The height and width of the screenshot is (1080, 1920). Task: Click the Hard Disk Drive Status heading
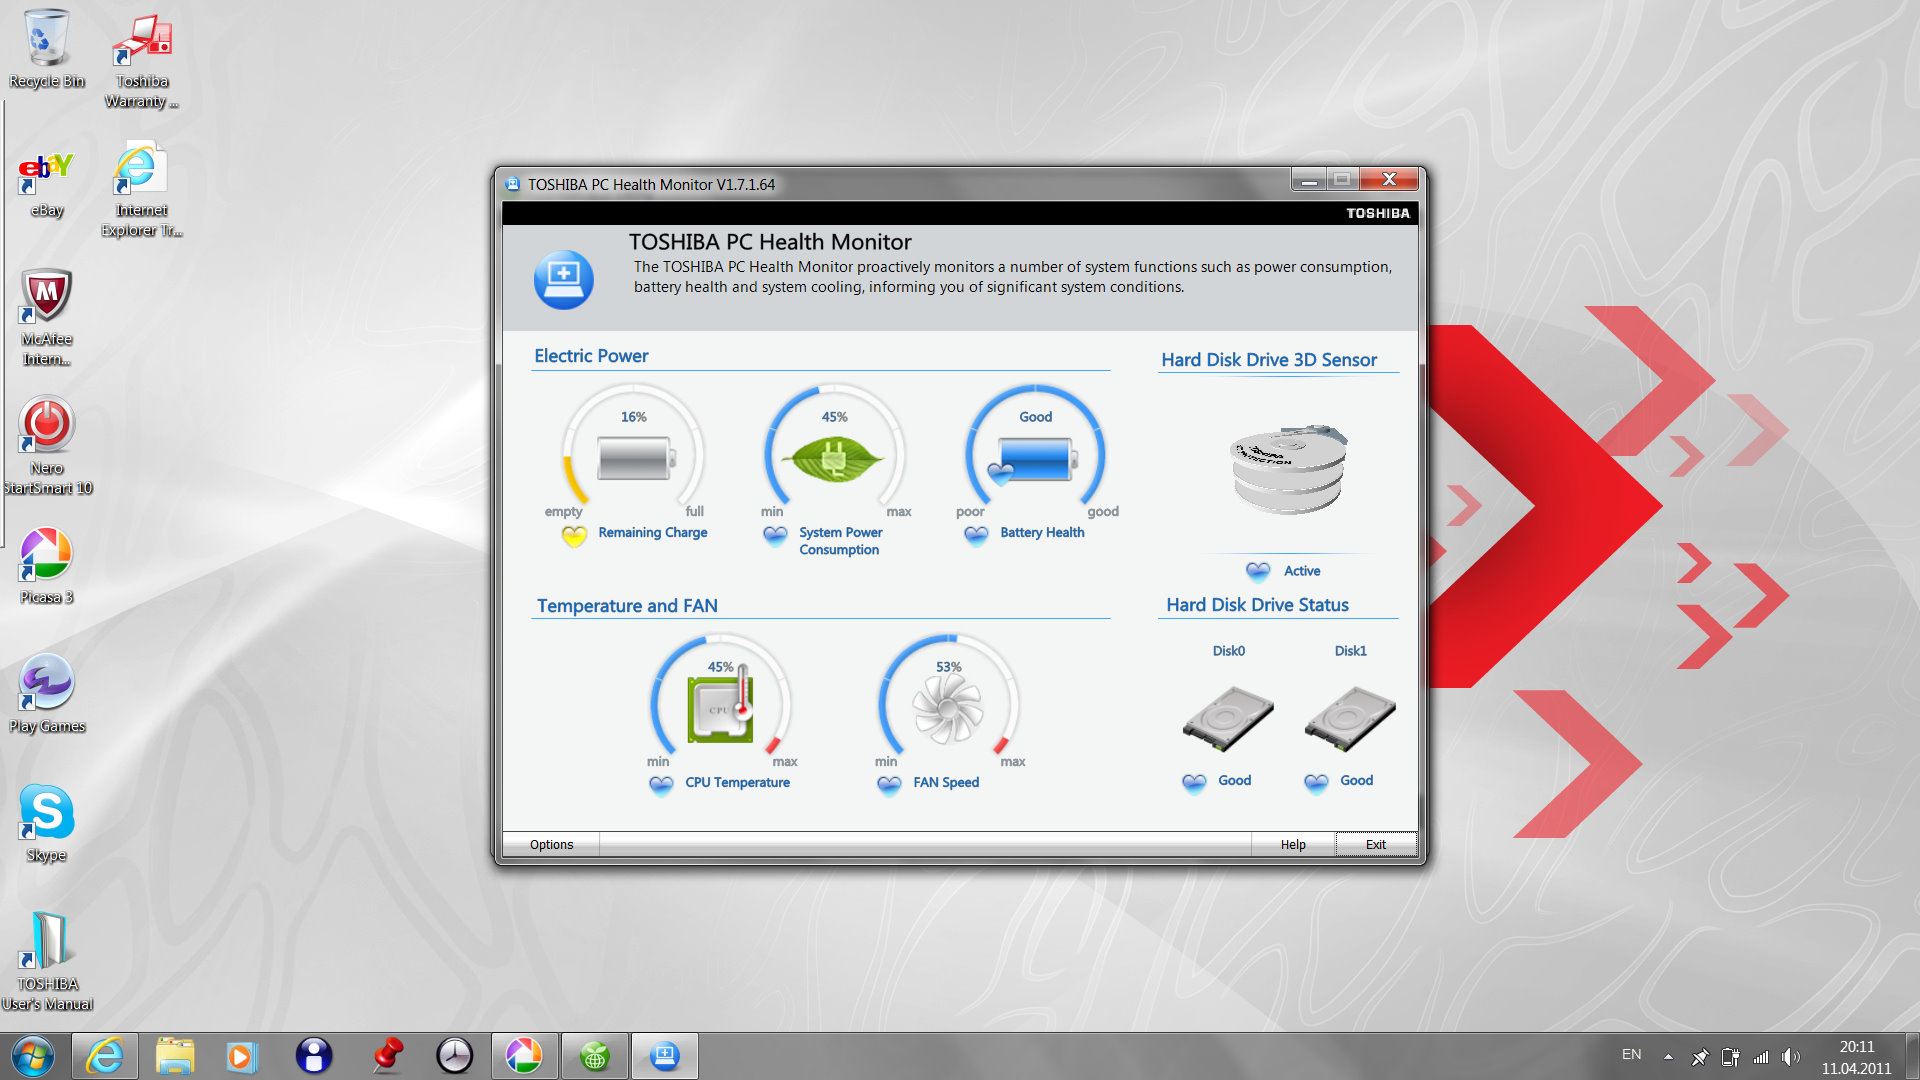pyautogui.click(x=1257, y=605)
